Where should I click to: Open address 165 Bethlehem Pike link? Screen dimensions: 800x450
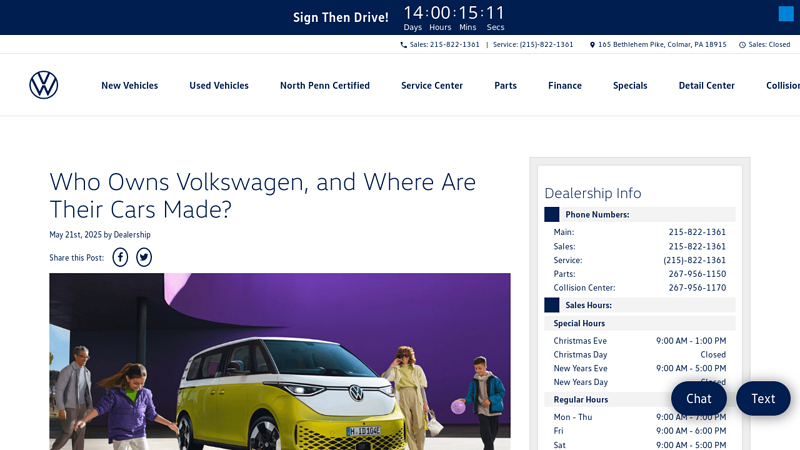coord(662,45)
